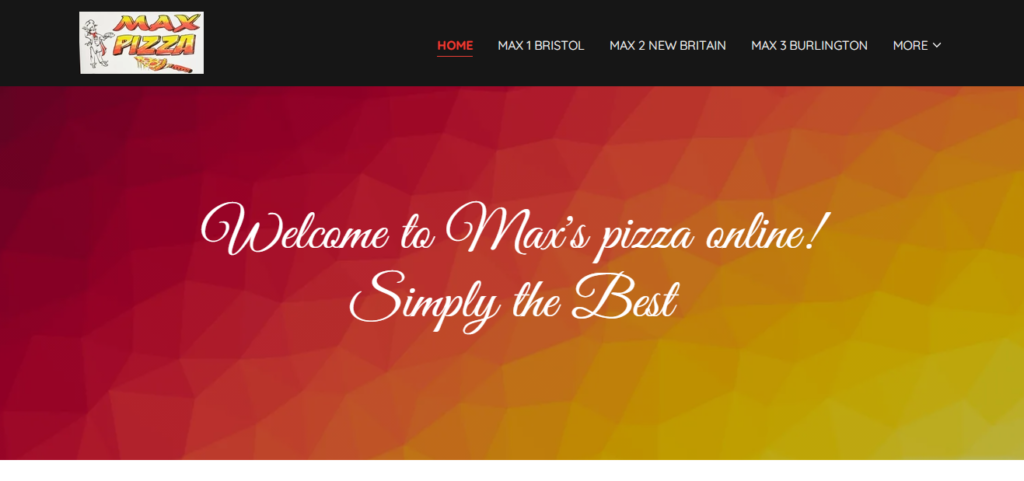Click the Simply the Best tagline
1024x481 pixels.
click(513, 300)
